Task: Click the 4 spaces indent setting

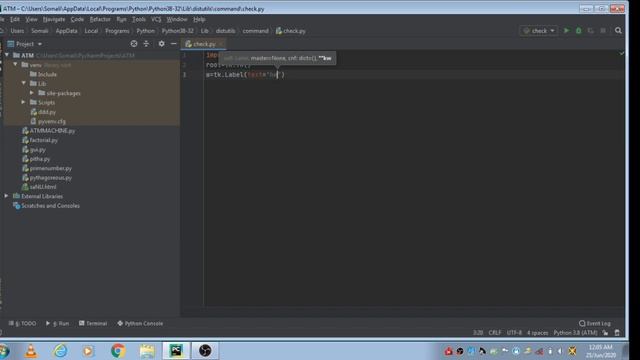Action: pyautogui.click(x=538, y=333)
